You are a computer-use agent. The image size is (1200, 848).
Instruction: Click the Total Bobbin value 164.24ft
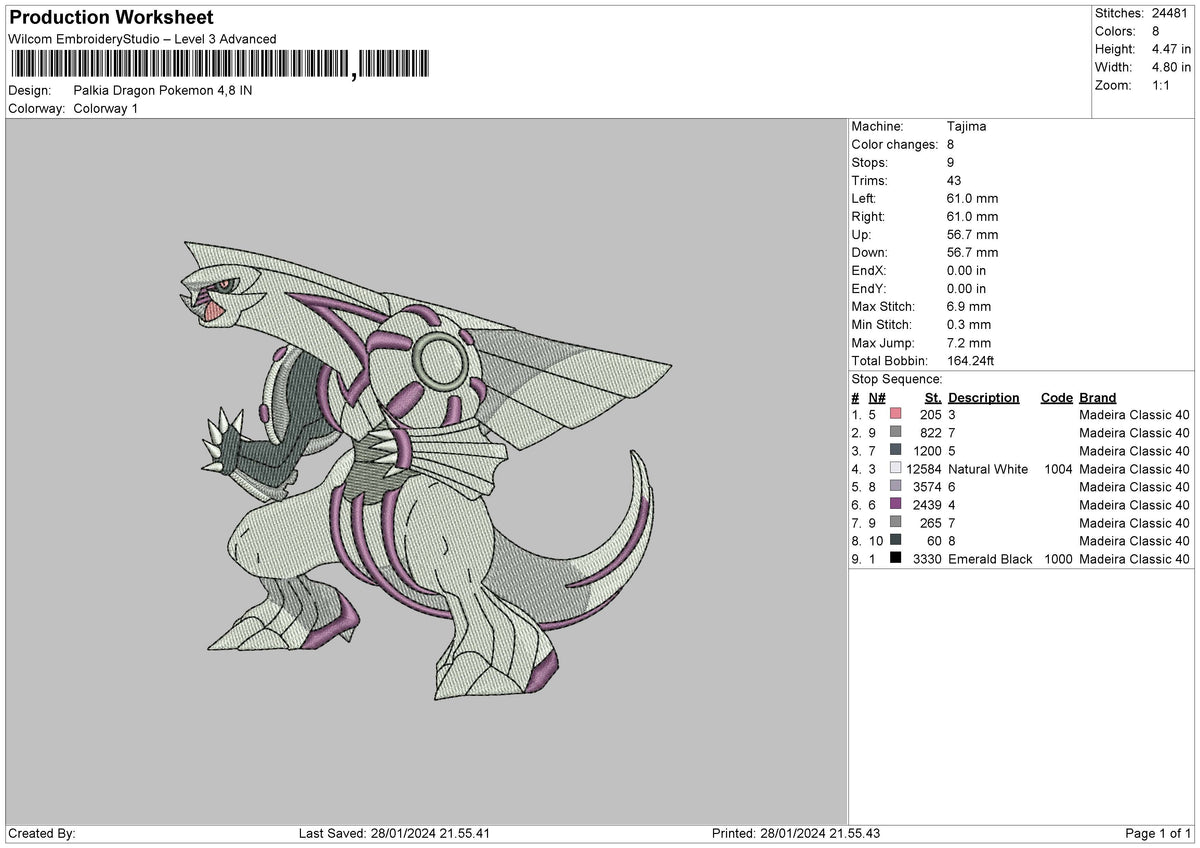coord(970,361)
